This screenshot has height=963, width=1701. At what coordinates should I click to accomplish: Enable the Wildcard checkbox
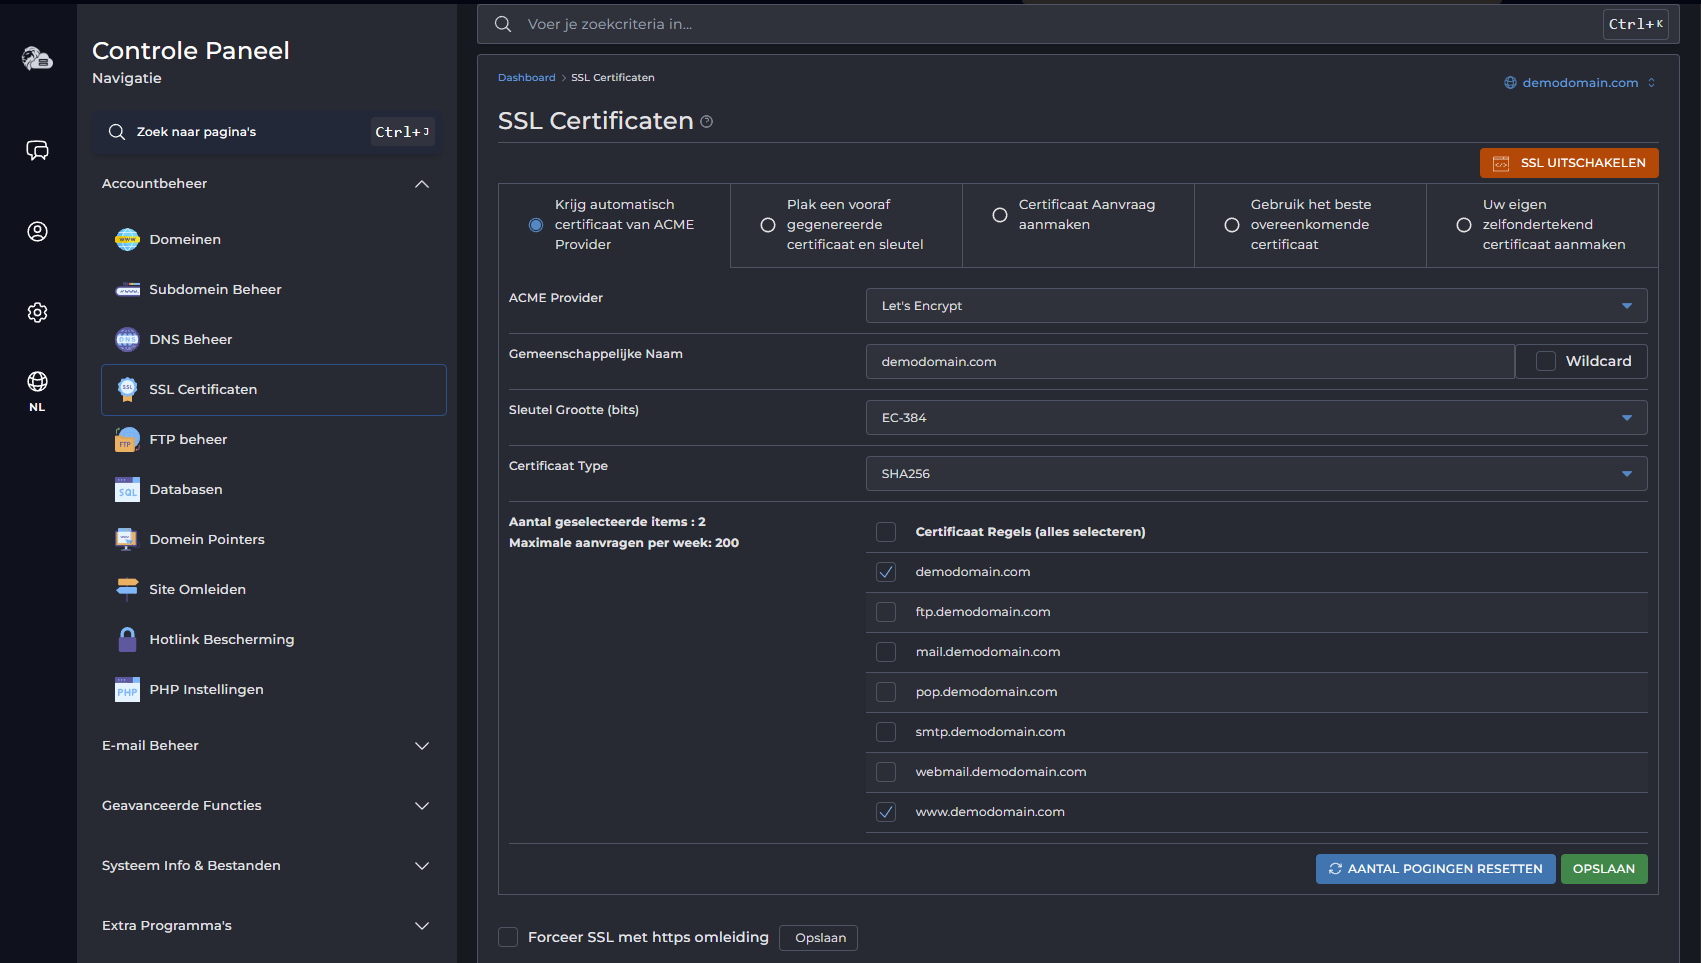(x=1546, y=361)
